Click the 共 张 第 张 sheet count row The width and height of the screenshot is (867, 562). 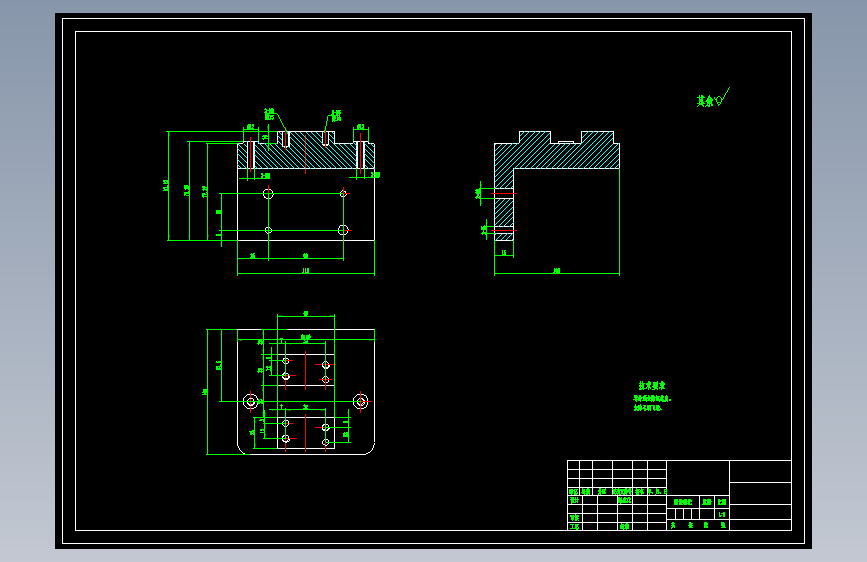698,525
